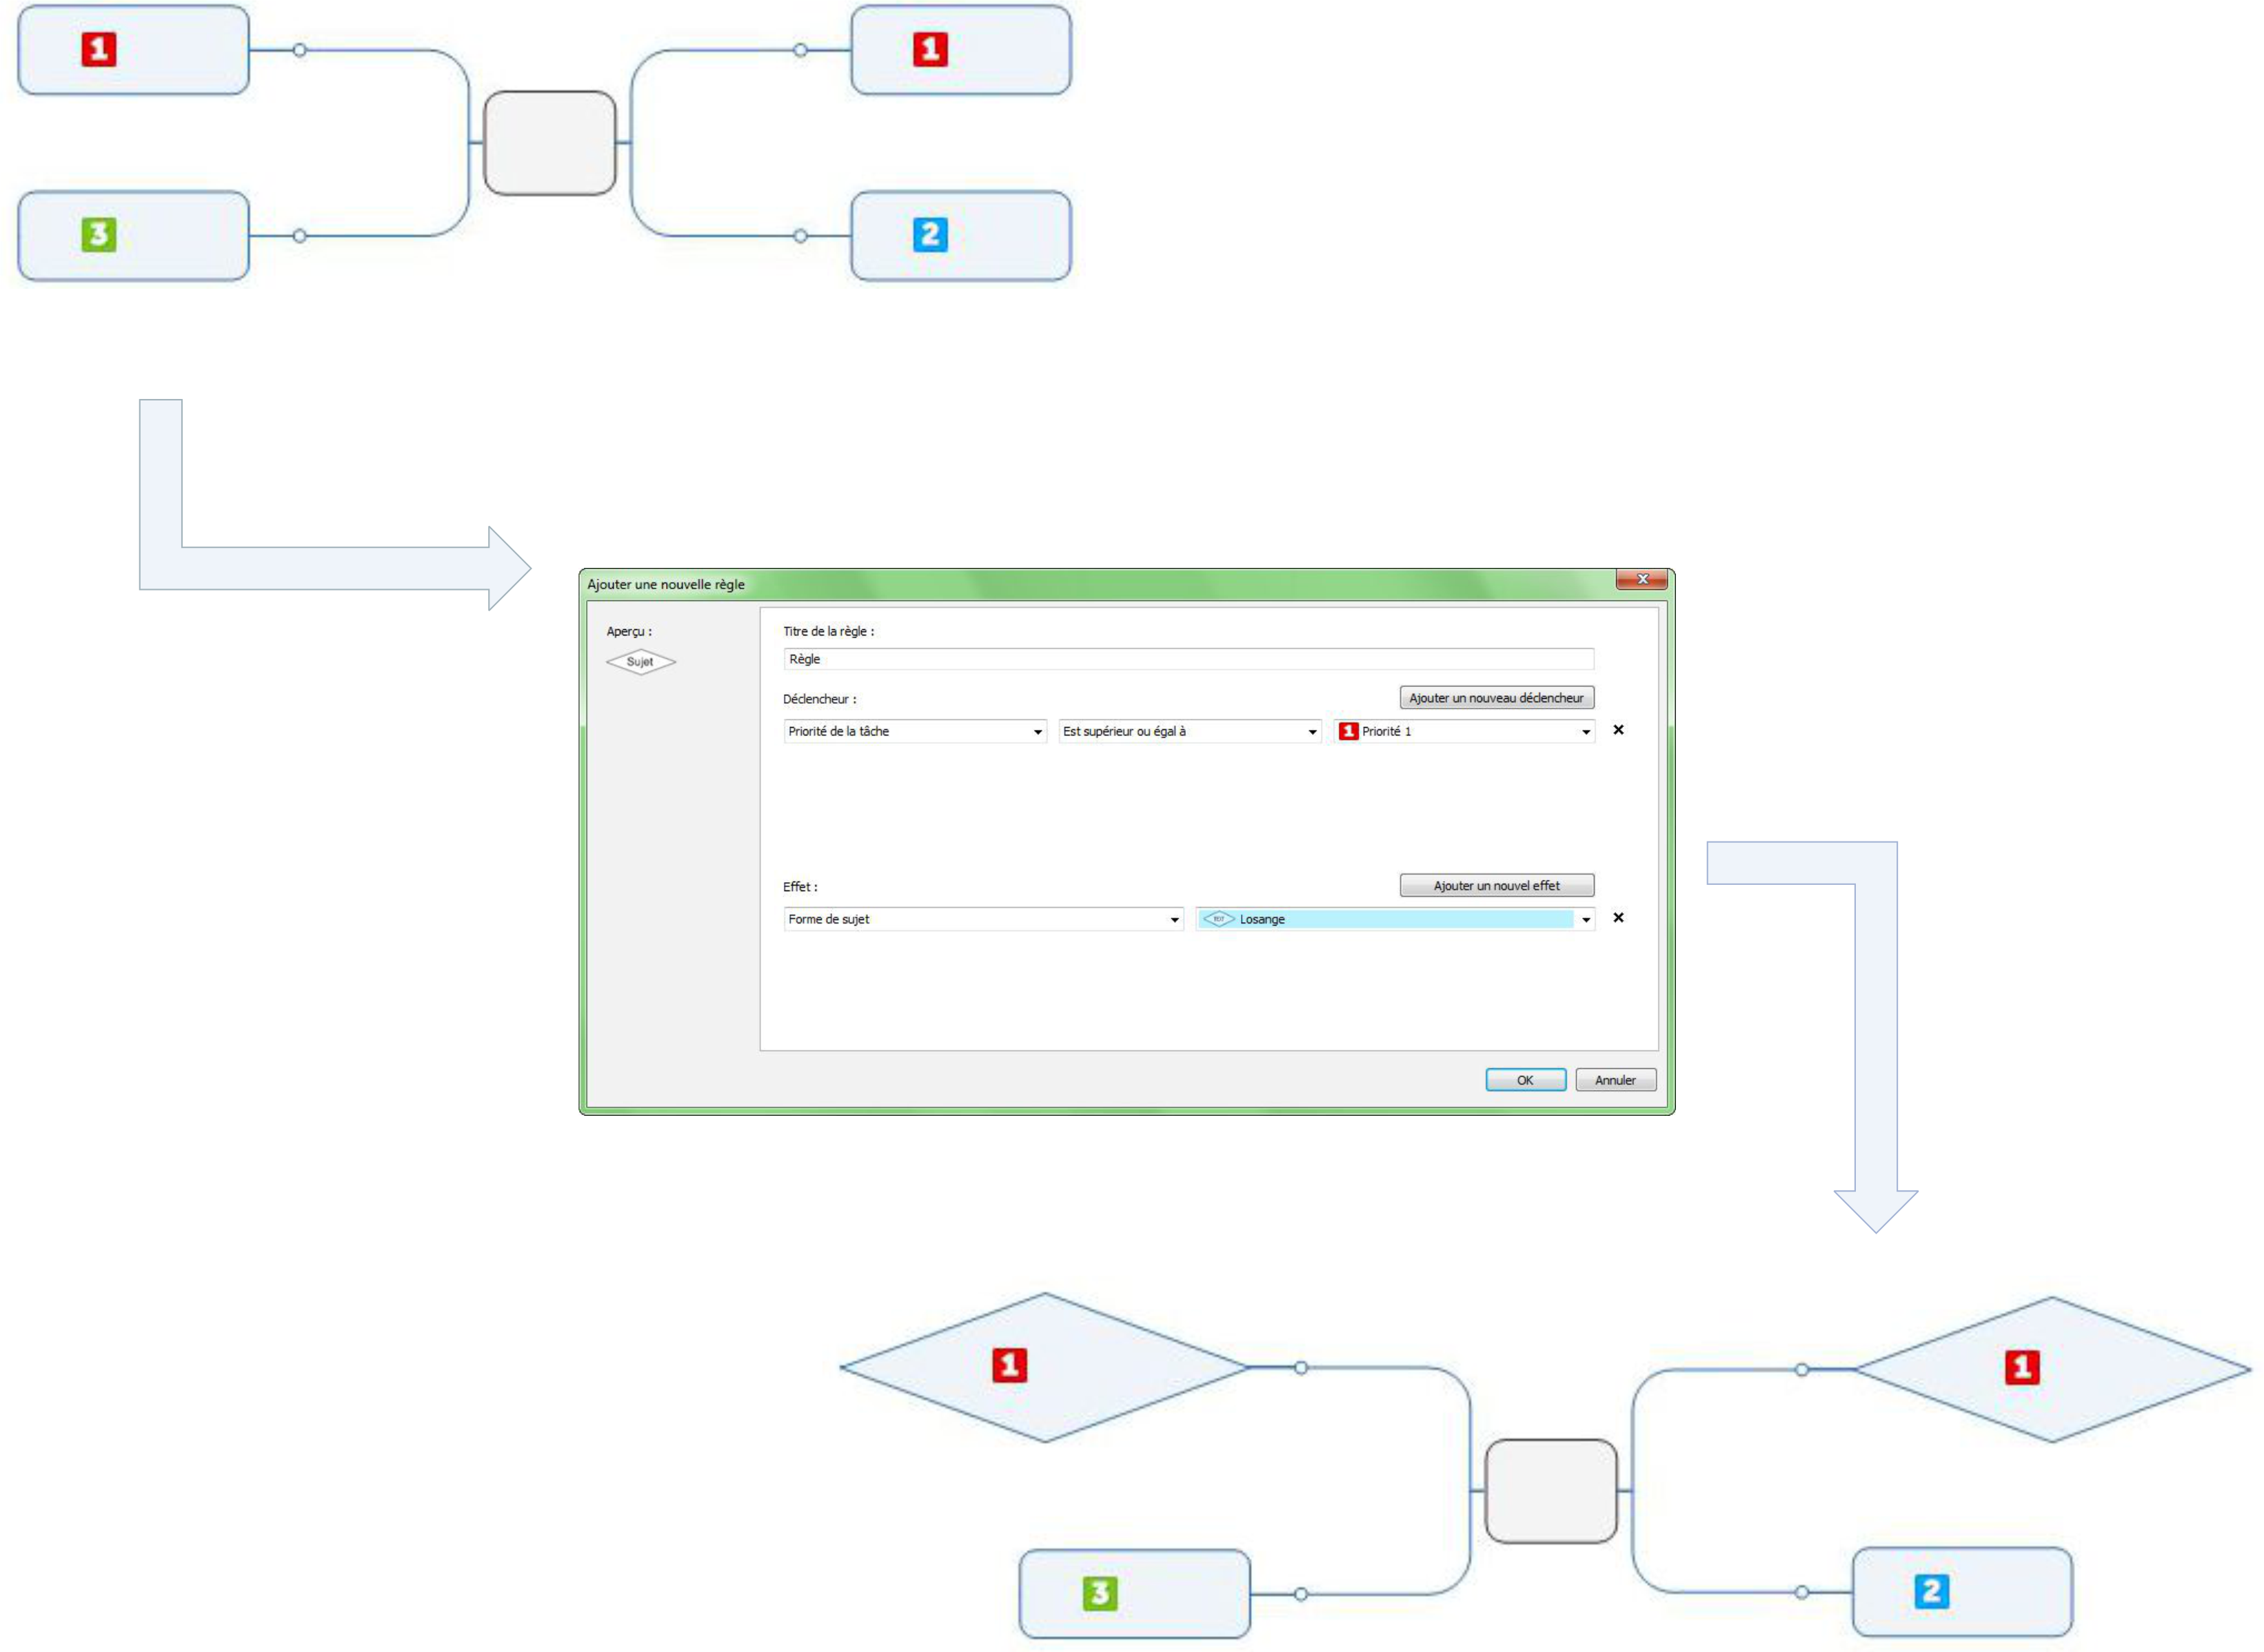Click the red priority 1 icon in top-right topic

(929, 49)
